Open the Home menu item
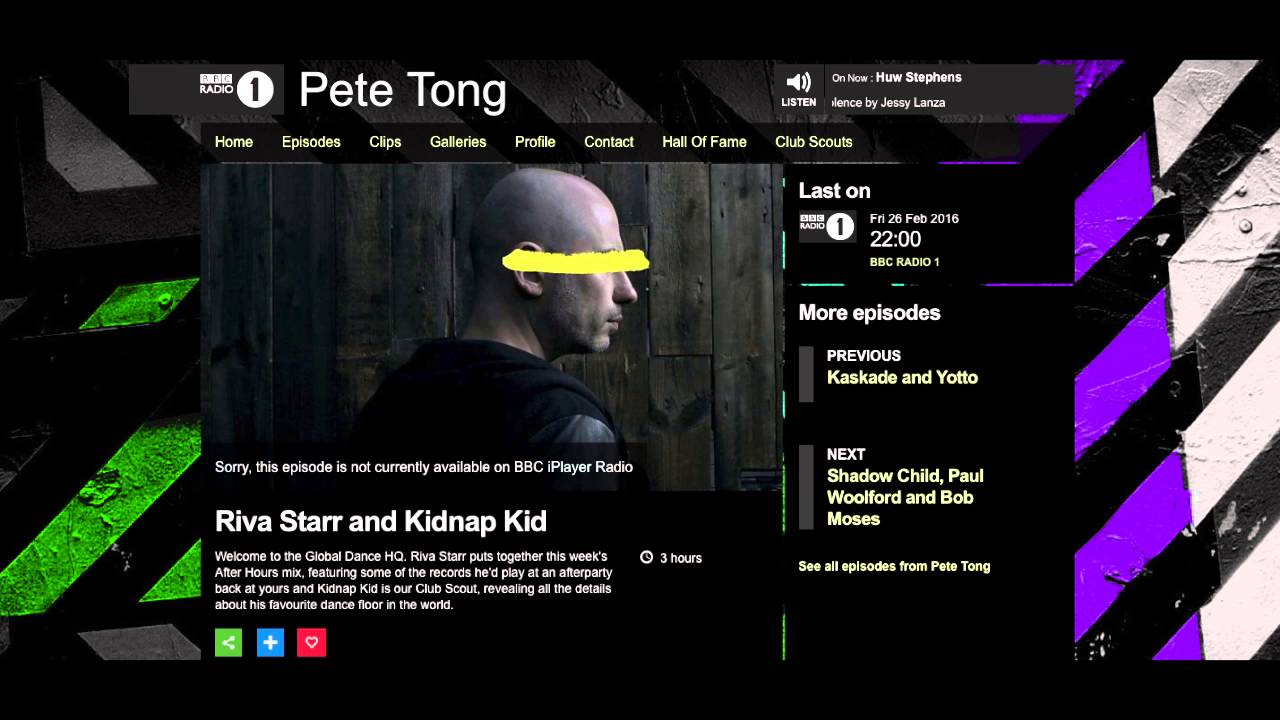 pyautogui.click(x=234, y=142)
